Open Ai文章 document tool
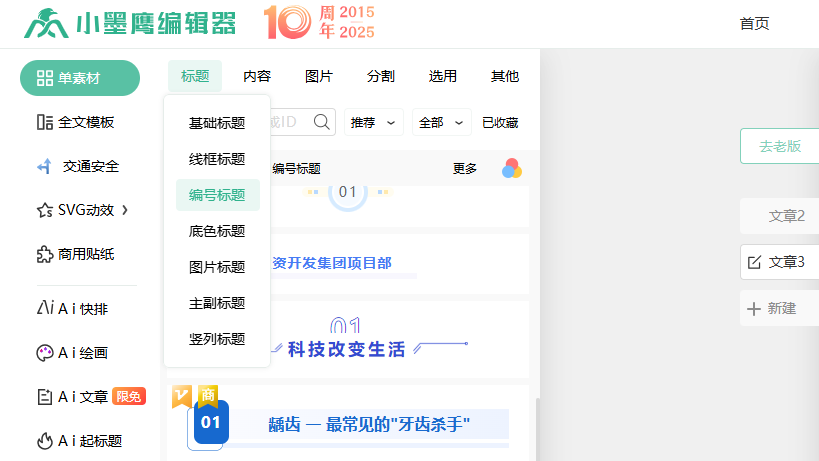Screen dimensions: 819x461 (x=73, y=397)
